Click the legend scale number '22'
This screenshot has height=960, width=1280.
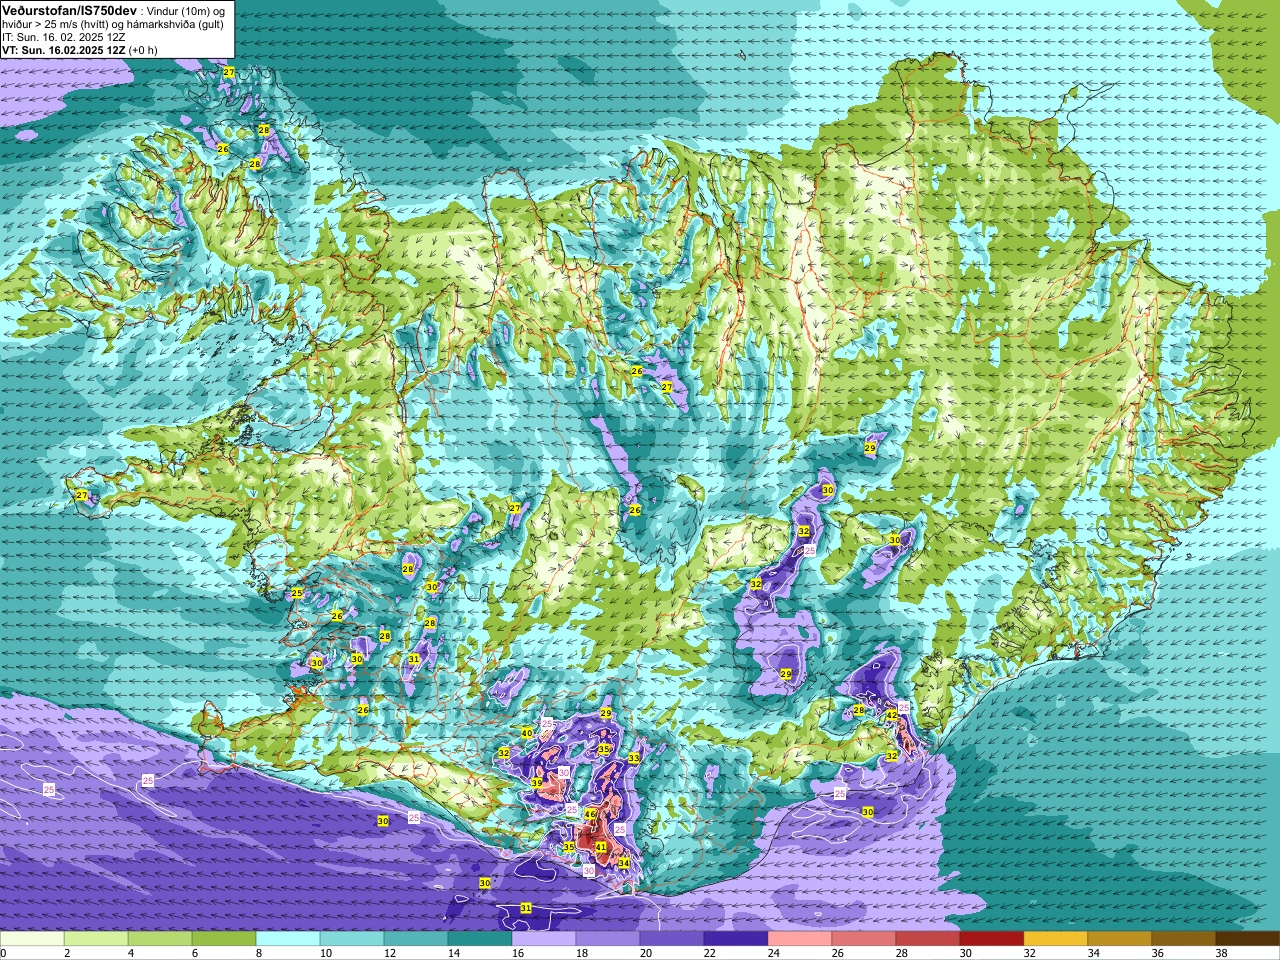tap(710, 953)
